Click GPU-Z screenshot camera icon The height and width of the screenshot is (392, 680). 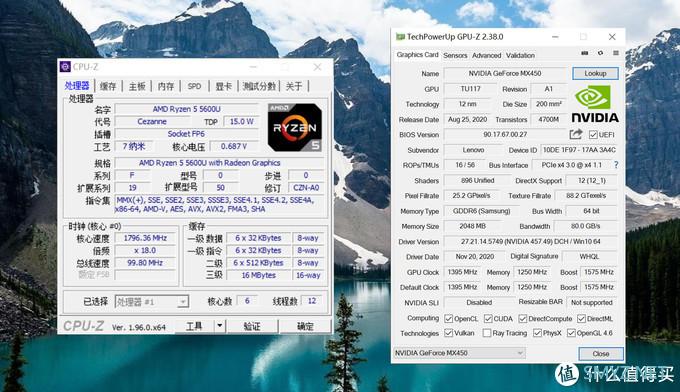pyautogui.click(x=585, y=53)
